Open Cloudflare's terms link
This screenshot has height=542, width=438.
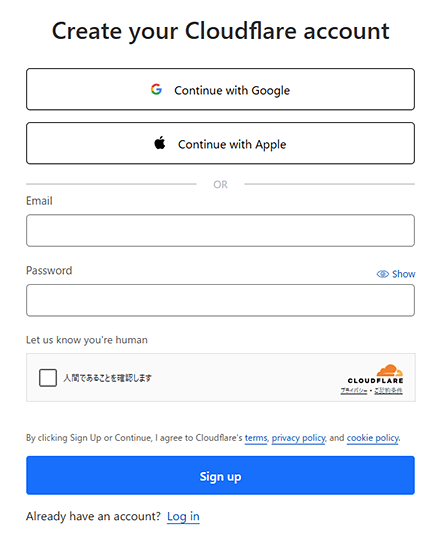pyautogui.click(x=256, y=438)
